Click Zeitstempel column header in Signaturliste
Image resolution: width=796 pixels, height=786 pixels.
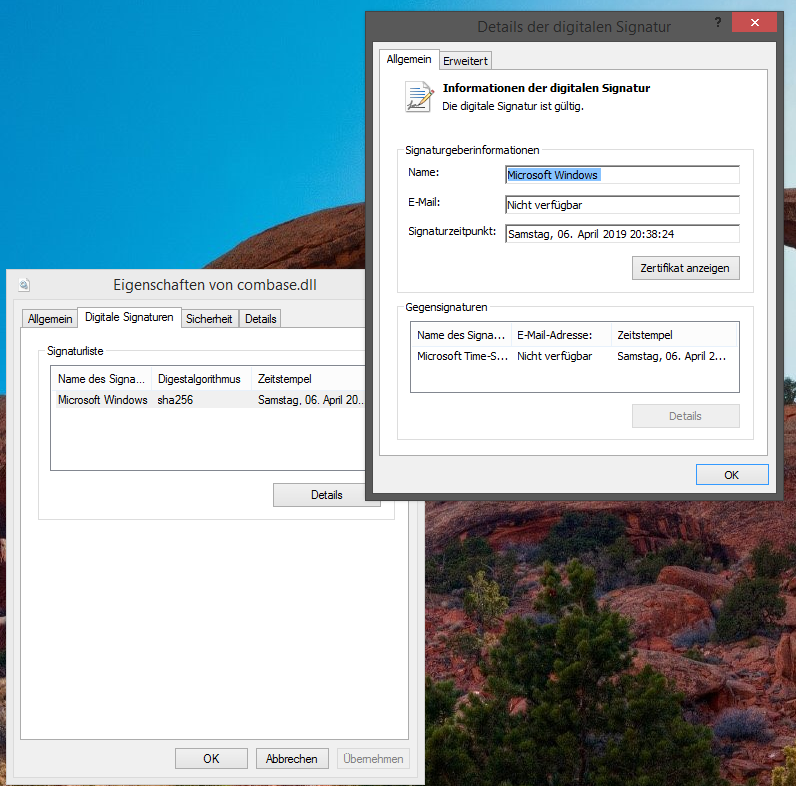point(308,379)
